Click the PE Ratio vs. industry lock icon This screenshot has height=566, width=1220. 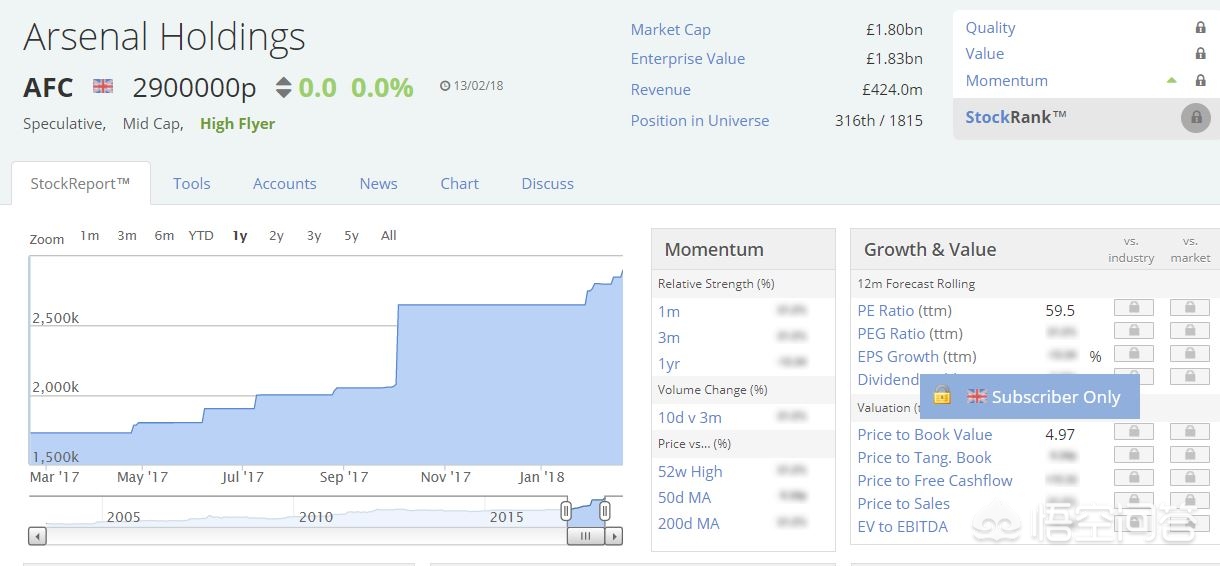[1134, 308]
